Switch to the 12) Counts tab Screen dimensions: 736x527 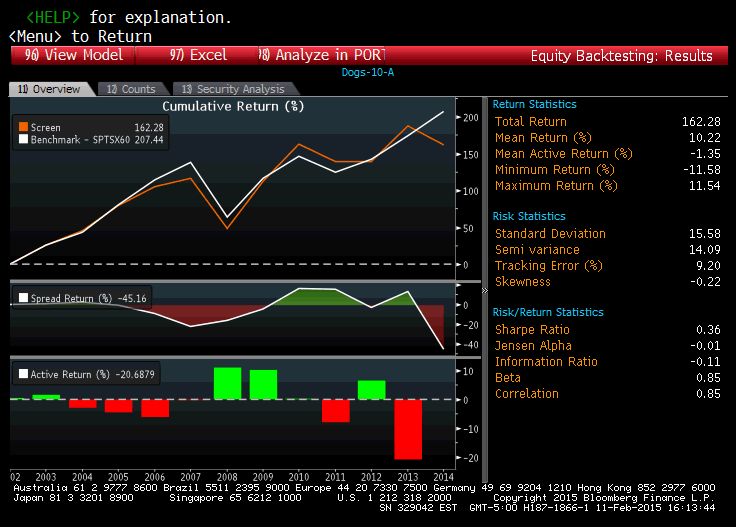pyautogui.click(x=130, y=89)
